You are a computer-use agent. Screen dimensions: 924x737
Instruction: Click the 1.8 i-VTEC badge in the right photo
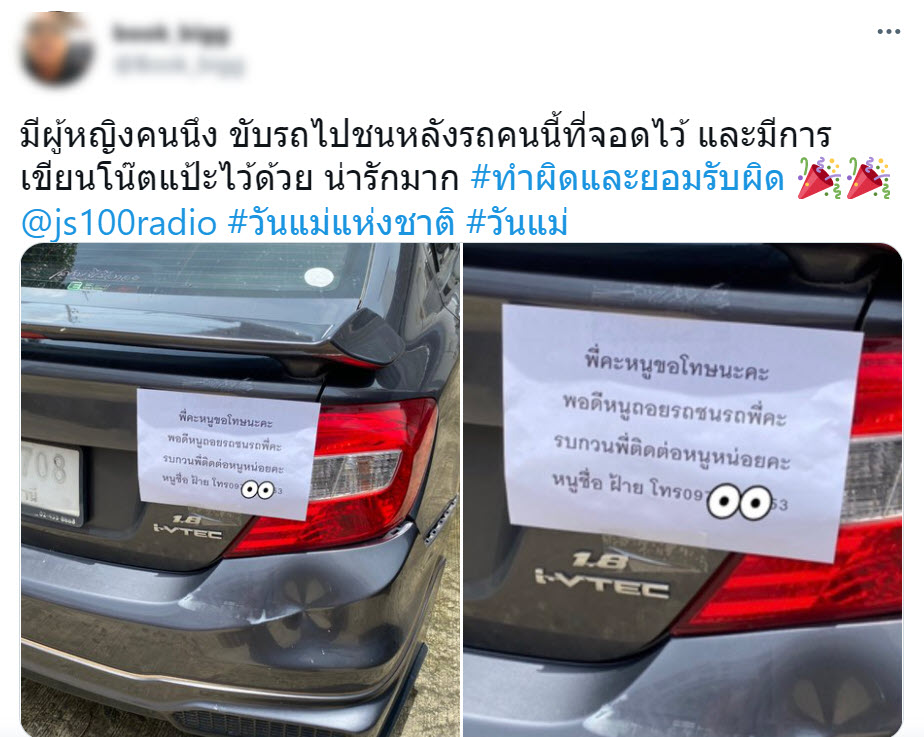click(x=602, y=576)
